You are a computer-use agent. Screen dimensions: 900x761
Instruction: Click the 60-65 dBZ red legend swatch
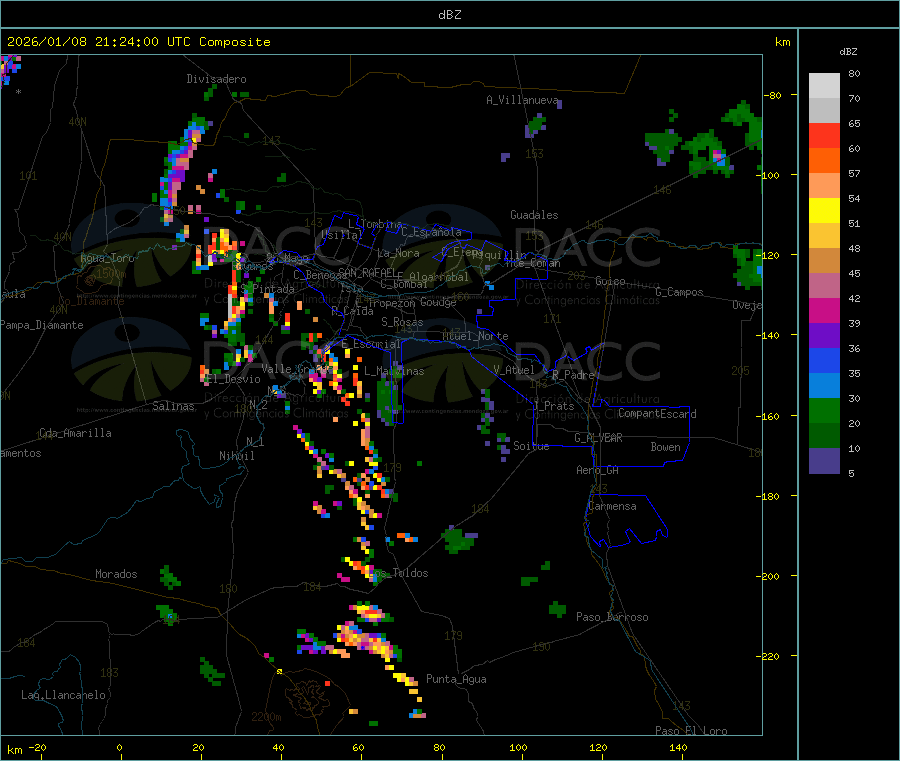coord(824,135)
